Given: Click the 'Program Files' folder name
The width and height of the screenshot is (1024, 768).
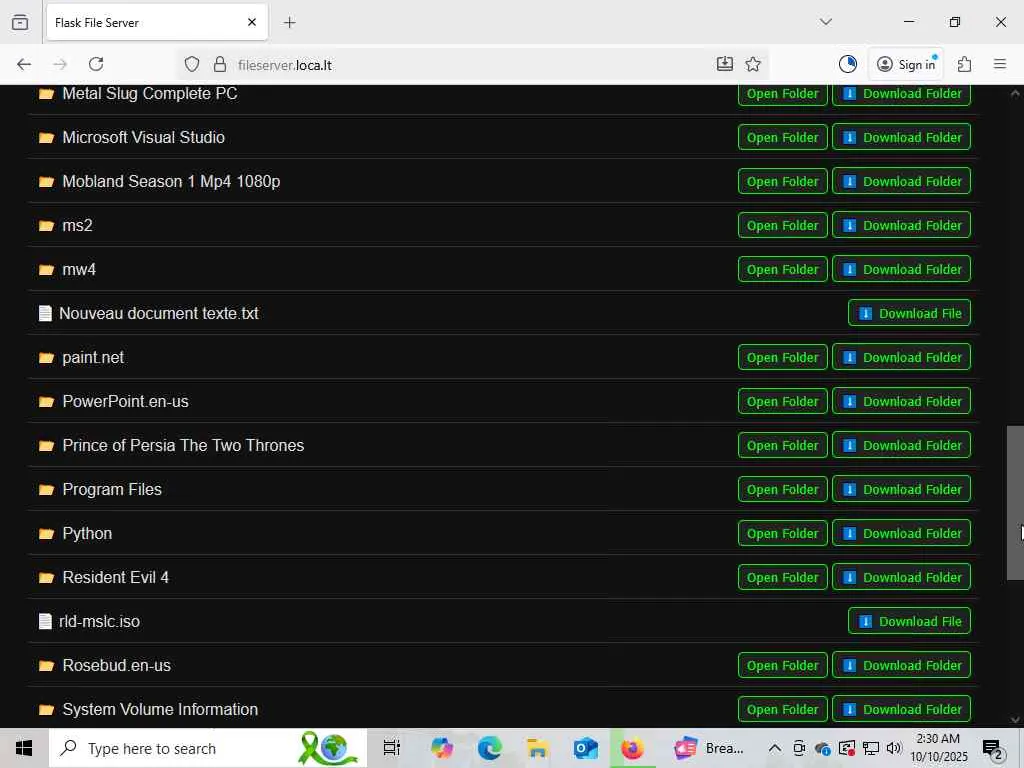Looking at the screenshot, I should 112,489.
